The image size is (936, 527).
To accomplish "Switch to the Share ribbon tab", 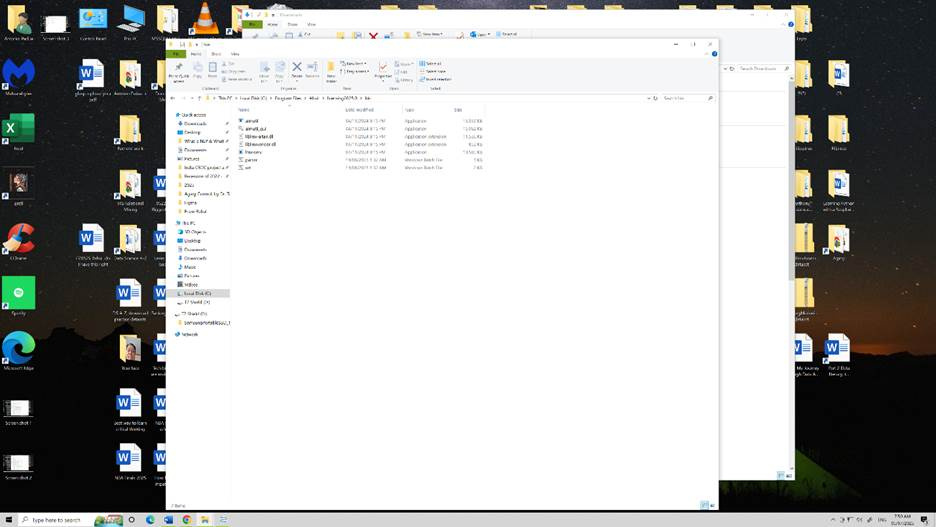I will [216, 54].
